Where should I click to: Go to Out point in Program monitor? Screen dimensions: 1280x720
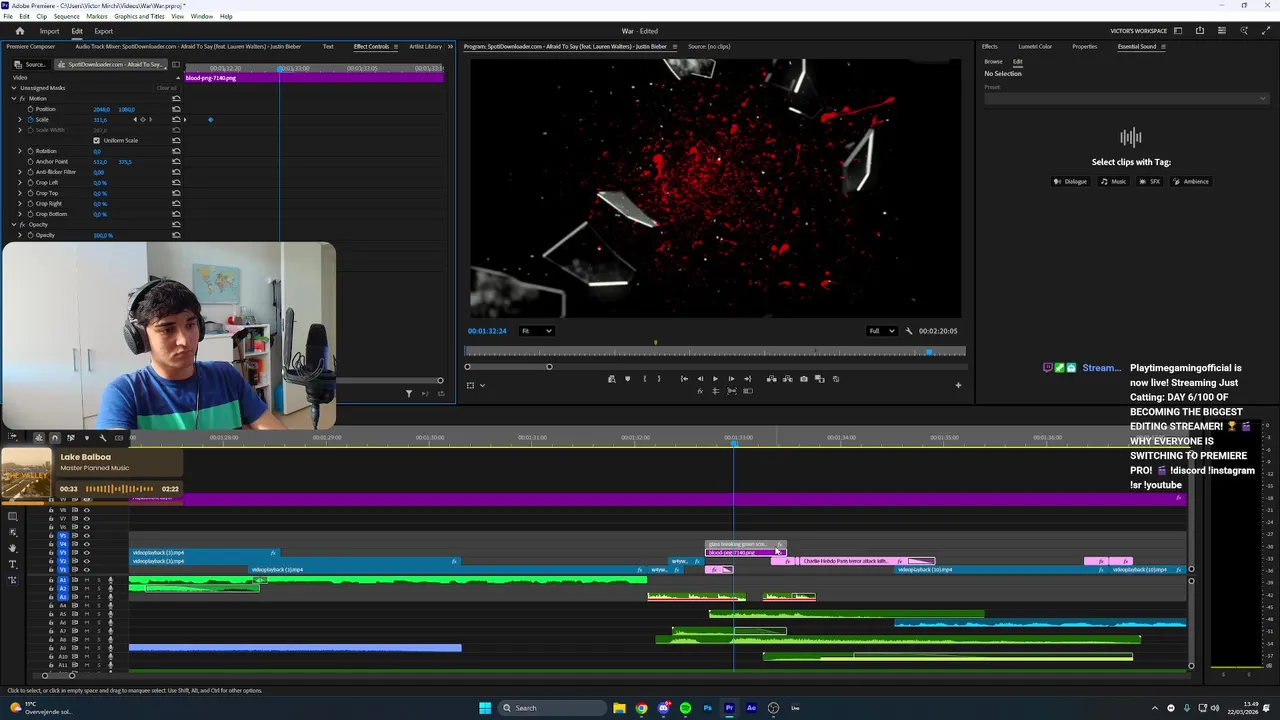pos(747,379)
